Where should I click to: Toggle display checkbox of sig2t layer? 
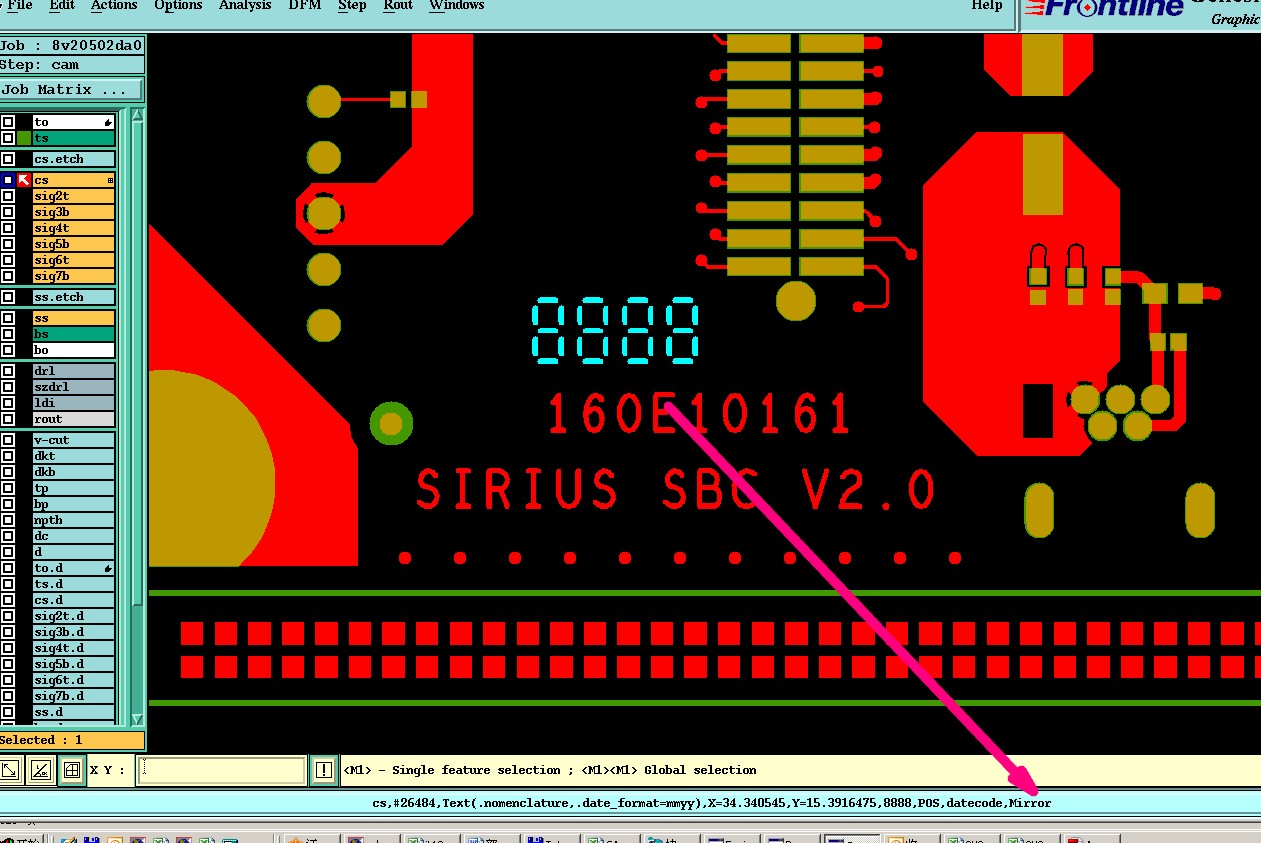[8, 196]
